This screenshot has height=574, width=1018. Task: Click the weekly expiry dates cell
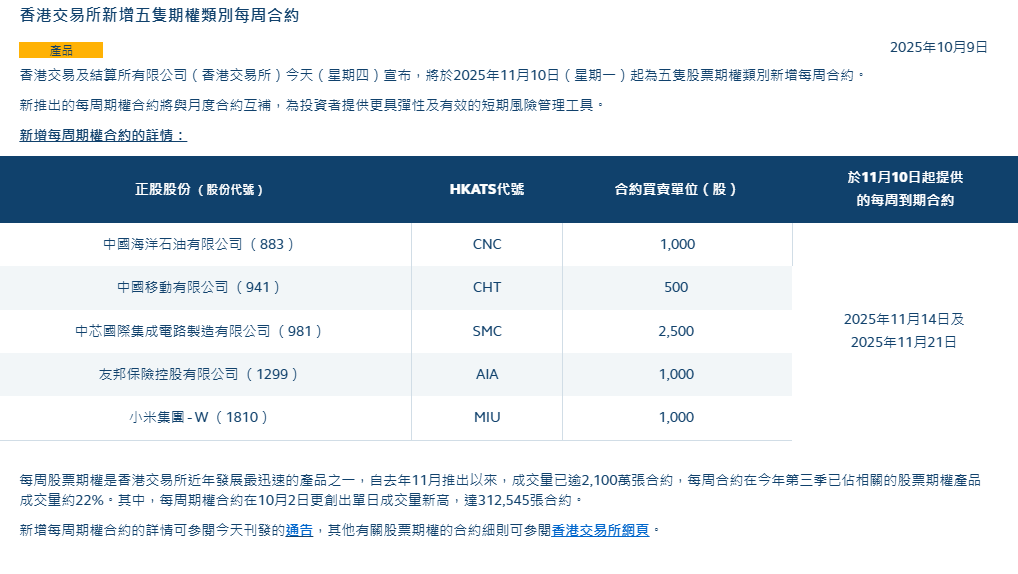click(x=904, y=331)
